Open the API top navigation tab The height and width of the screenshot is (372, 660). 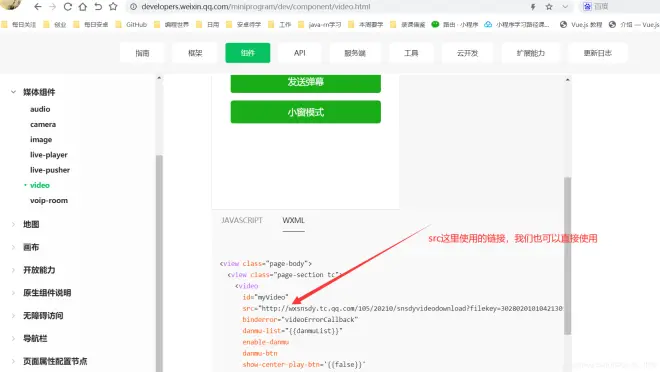[299, 53]
